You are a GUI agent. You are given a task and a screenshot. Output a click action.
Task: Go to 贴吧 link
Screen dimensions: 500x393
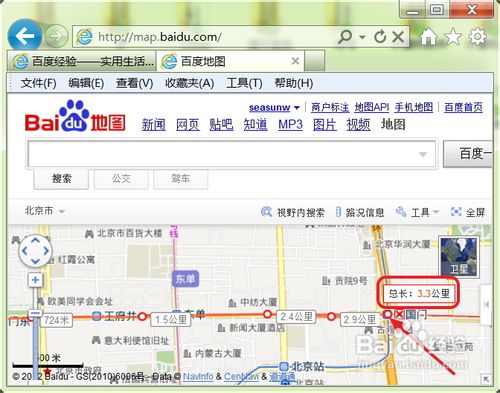point(221,125)
